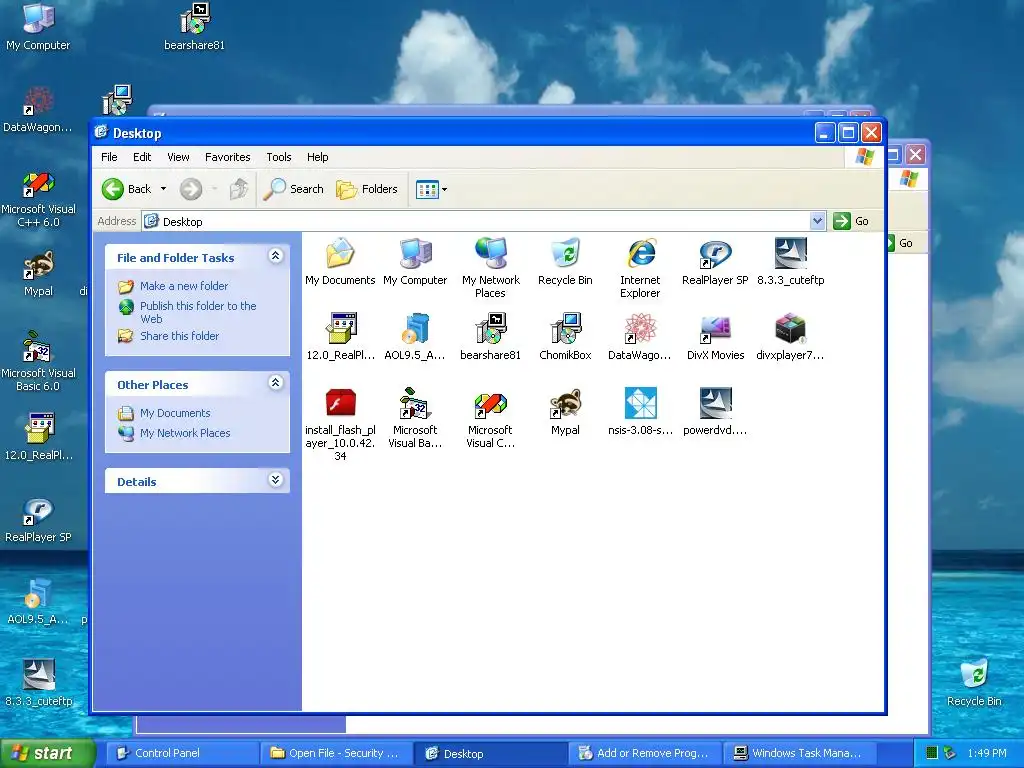The image size is (1024, 768).
Task: Select Recycle Bin icon in Desktop window
Action: tap(566, 261)
